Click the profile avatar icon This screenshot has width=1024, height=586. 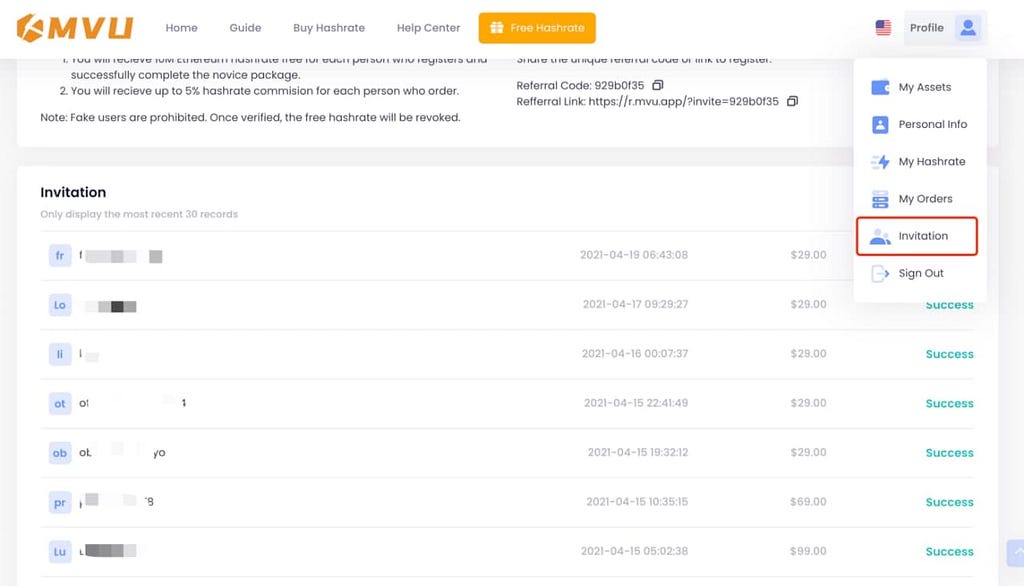(968, 27)
